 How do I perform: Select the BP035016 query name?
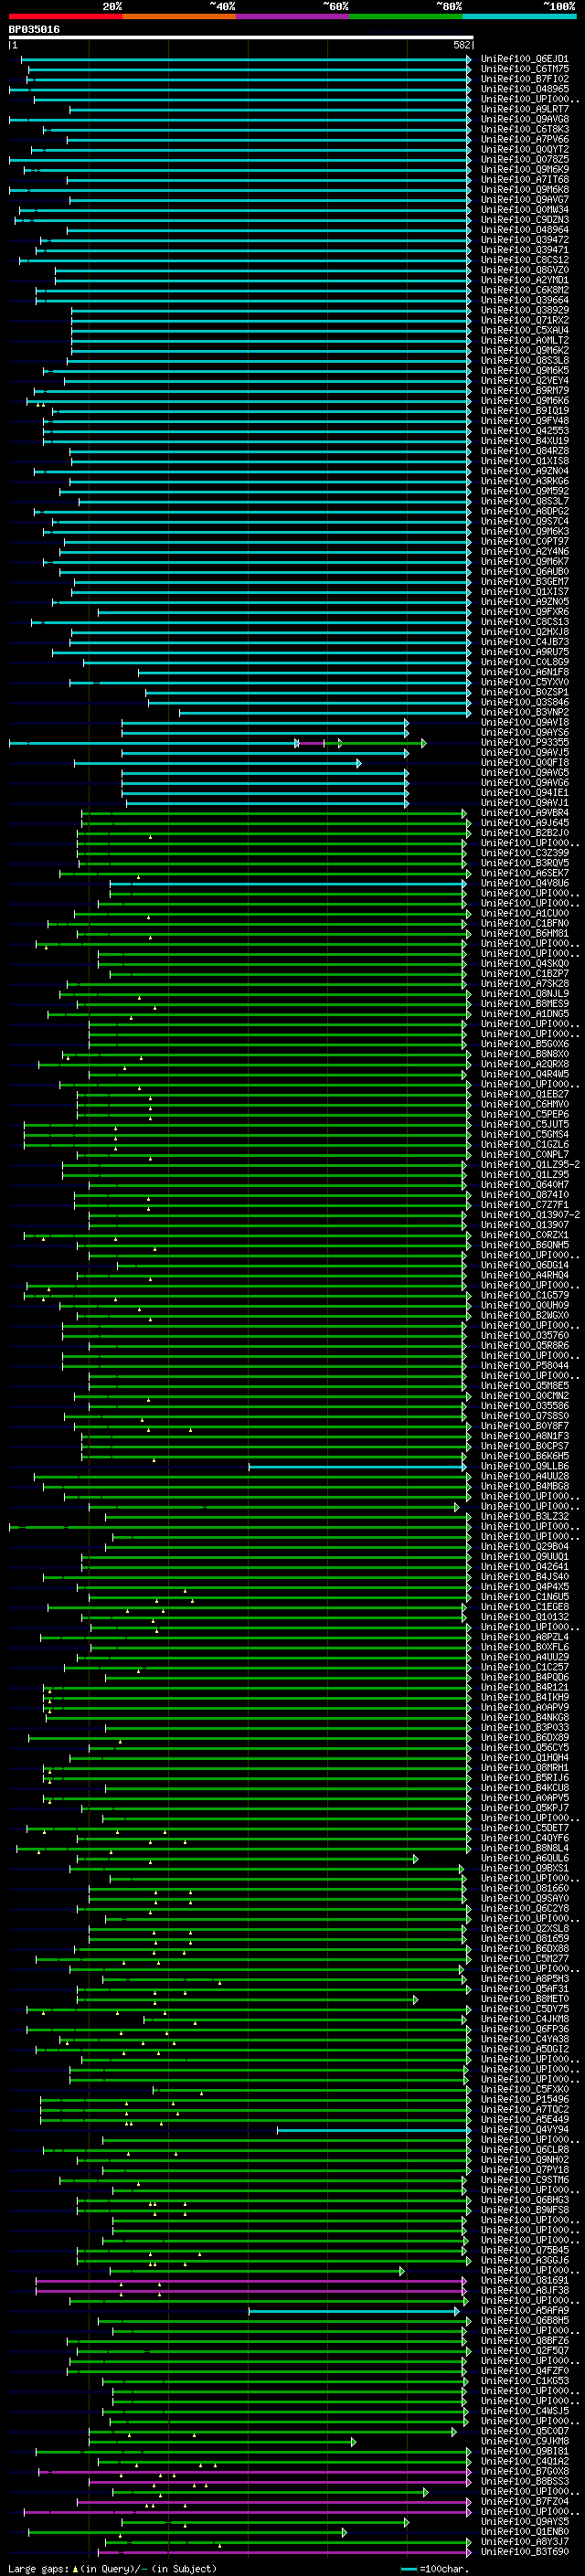point(34,29)
